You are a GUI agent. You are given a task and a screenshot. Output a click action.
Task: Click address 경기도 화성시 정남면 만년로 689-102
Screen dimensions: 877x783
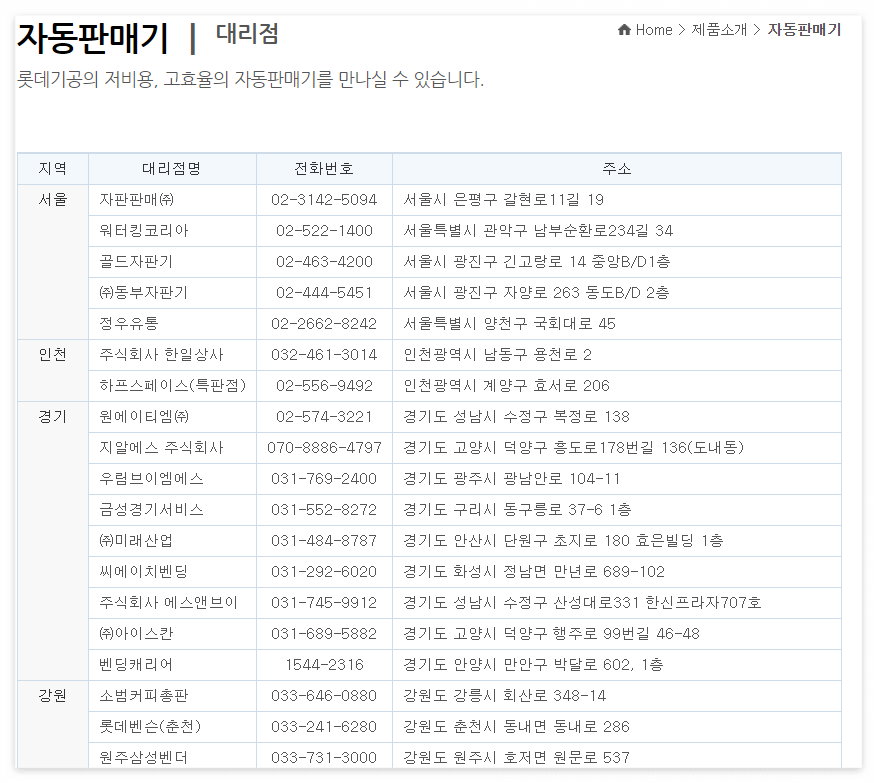(534, 572)
